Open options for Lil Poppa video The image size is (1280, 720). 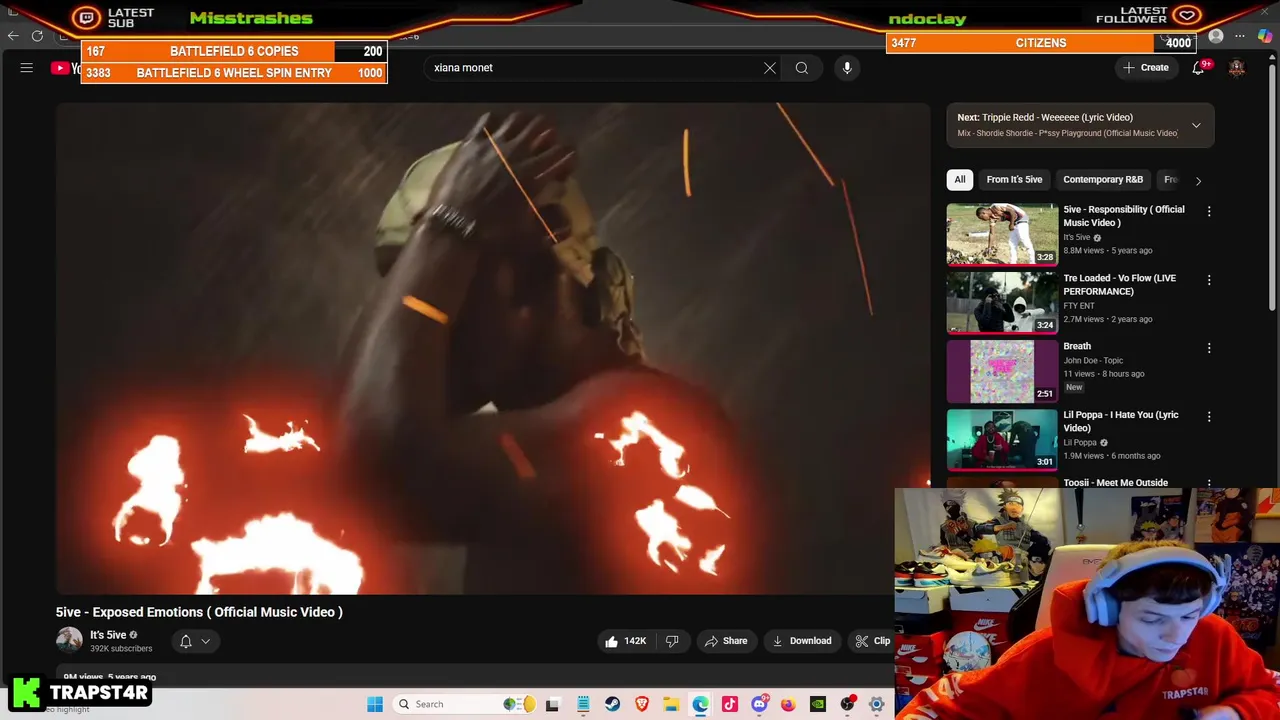click(x=1209, y=416)
